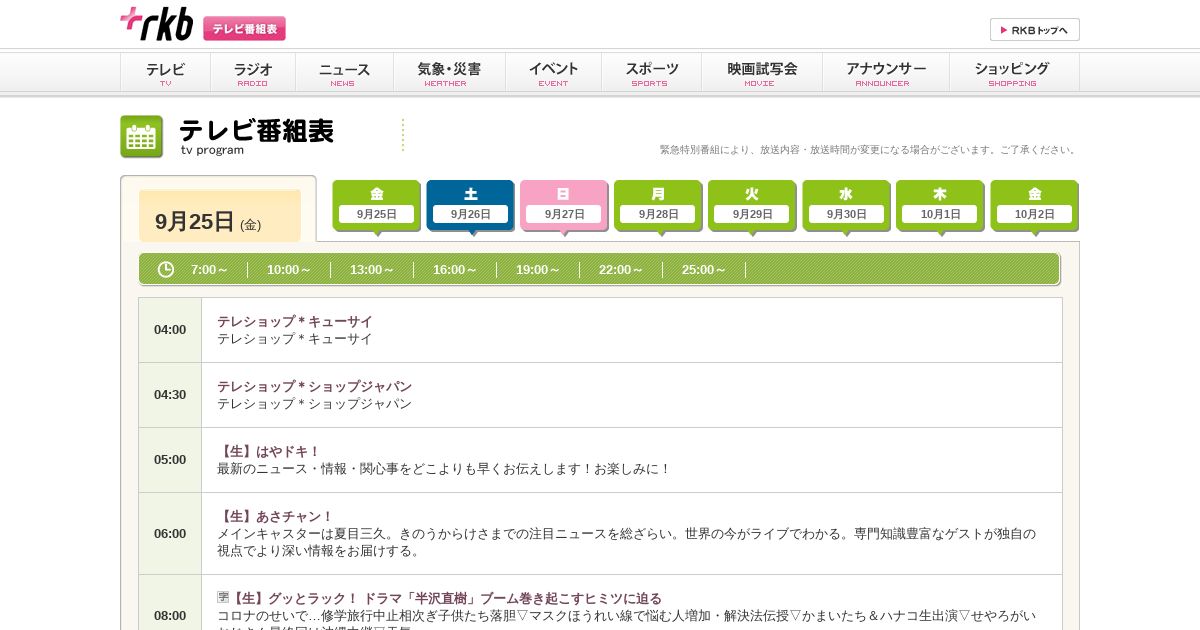Viewport: 1200px width, 630px height.
Task: Click the clock icon in time bar
Action: 166,269
